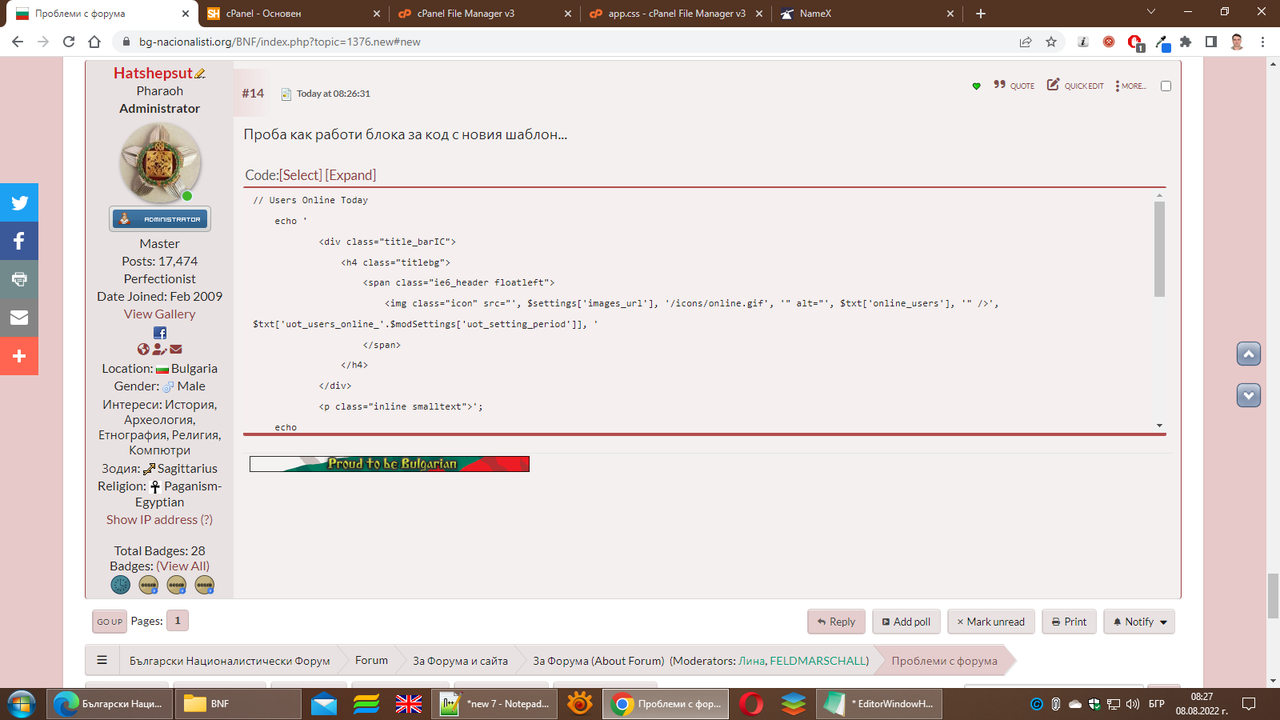The height and width of the screenshot is (720, 1280).
Task: Click the UK flag taskbar icon
Action: pyautogui.click(x=408, y=704)
